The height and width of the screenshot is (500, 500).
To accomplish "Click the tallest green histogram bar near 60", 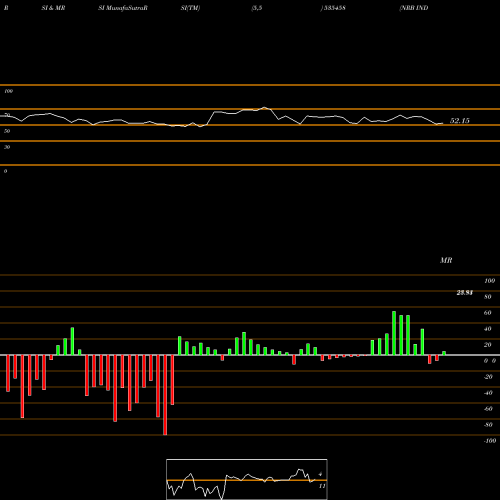I will click(x=394, y=333).
